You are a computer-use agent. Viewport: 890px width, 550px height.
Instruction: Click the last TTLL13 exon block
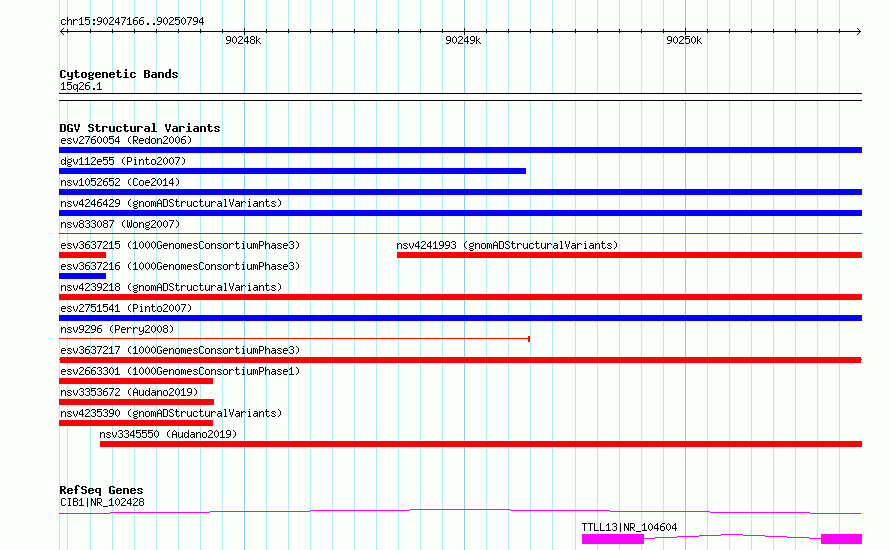pos(842,539)
